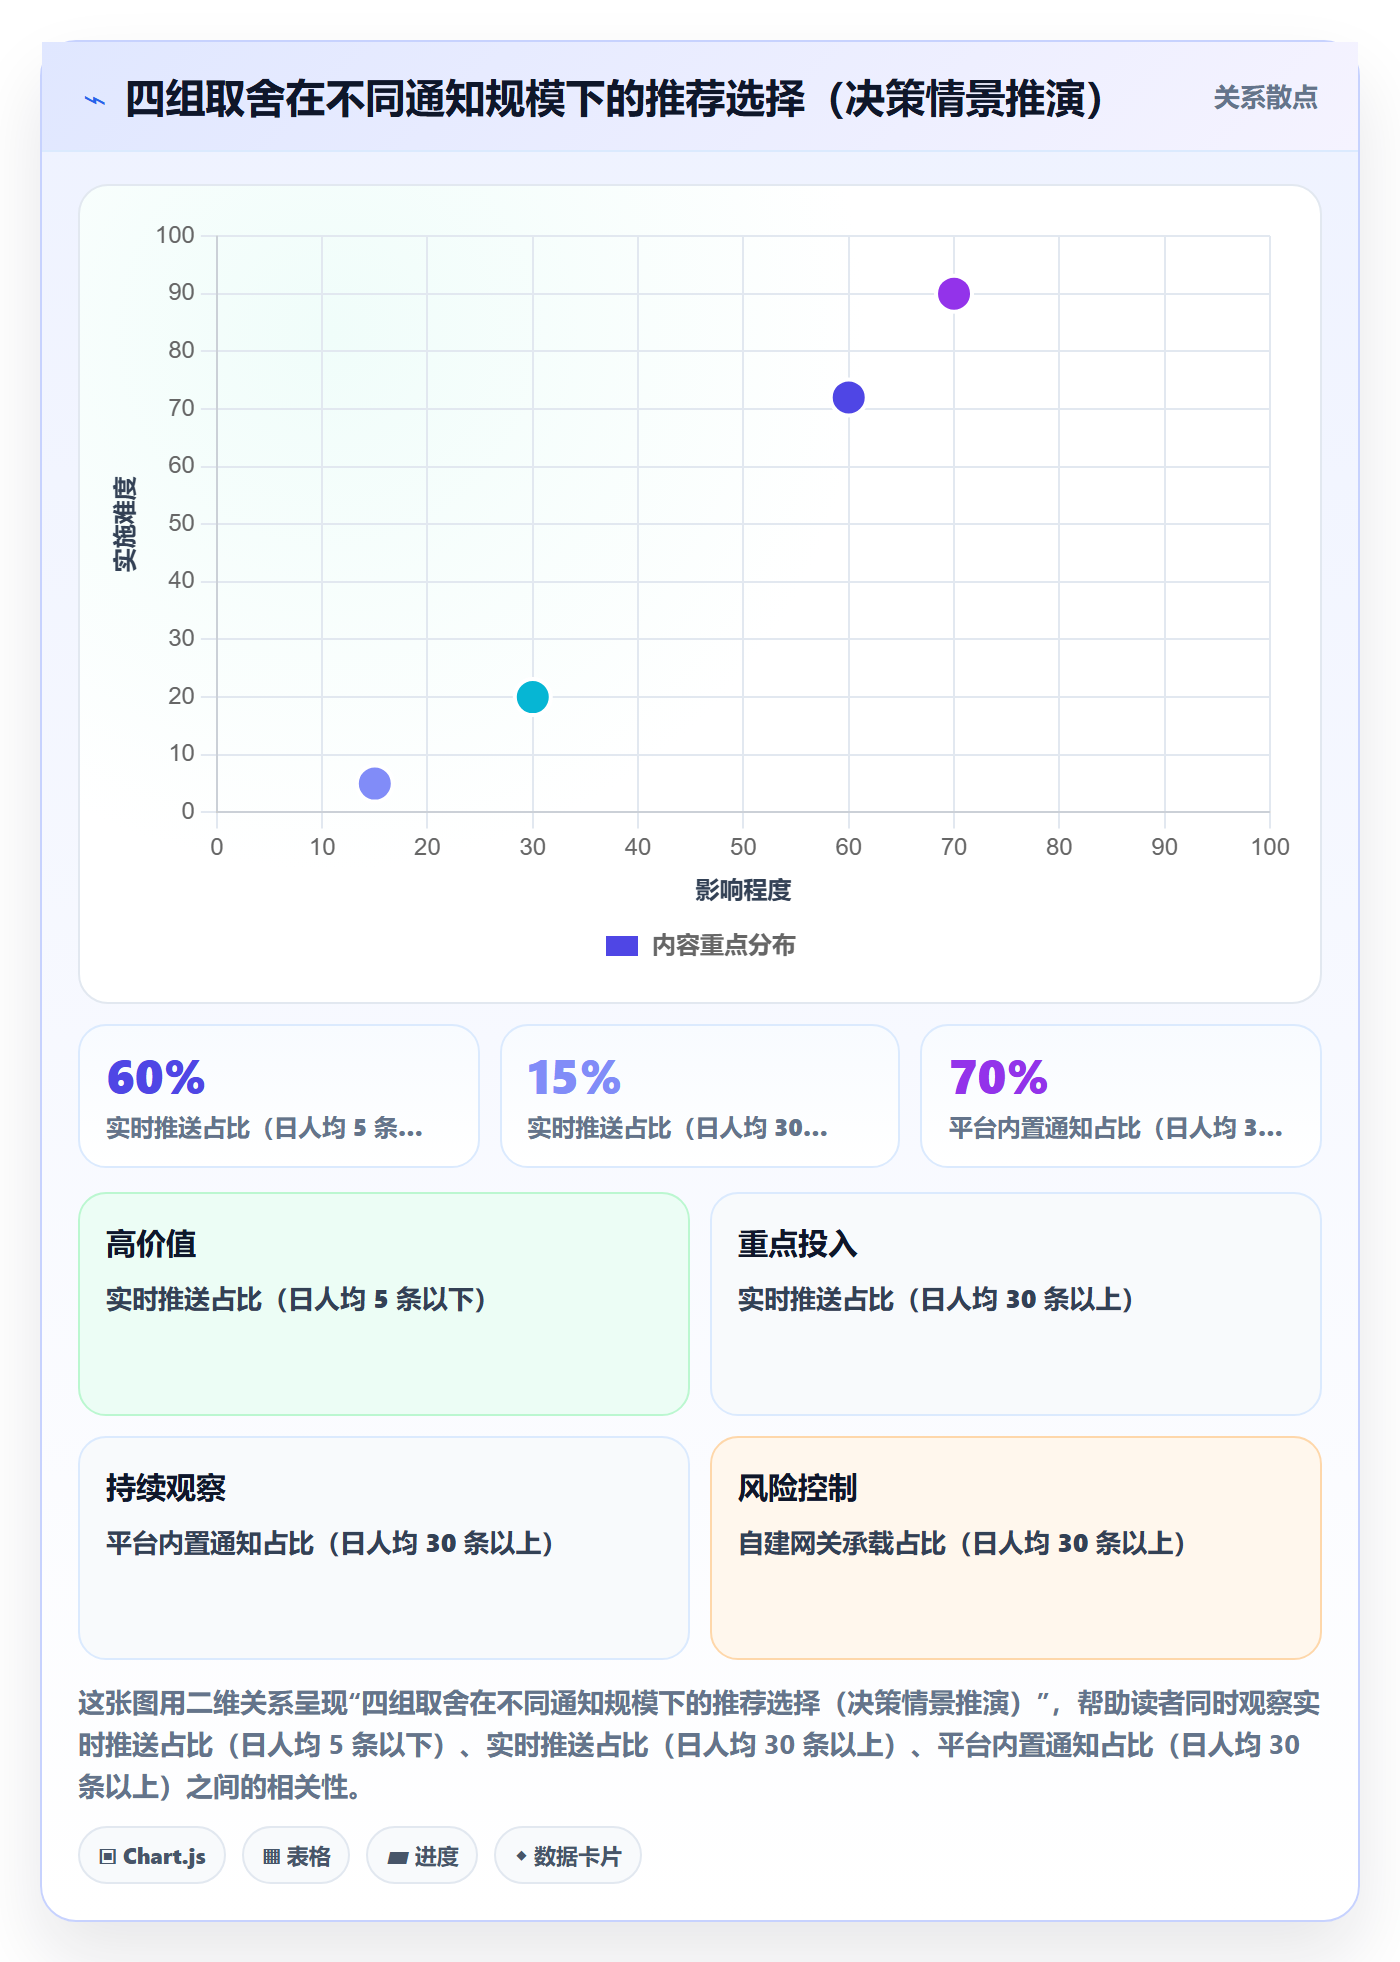Click the 数据卡片 chip diamond icon
This screenshot has height=1962, width=1400.
pyautogui.click(x=521, y=1856)
